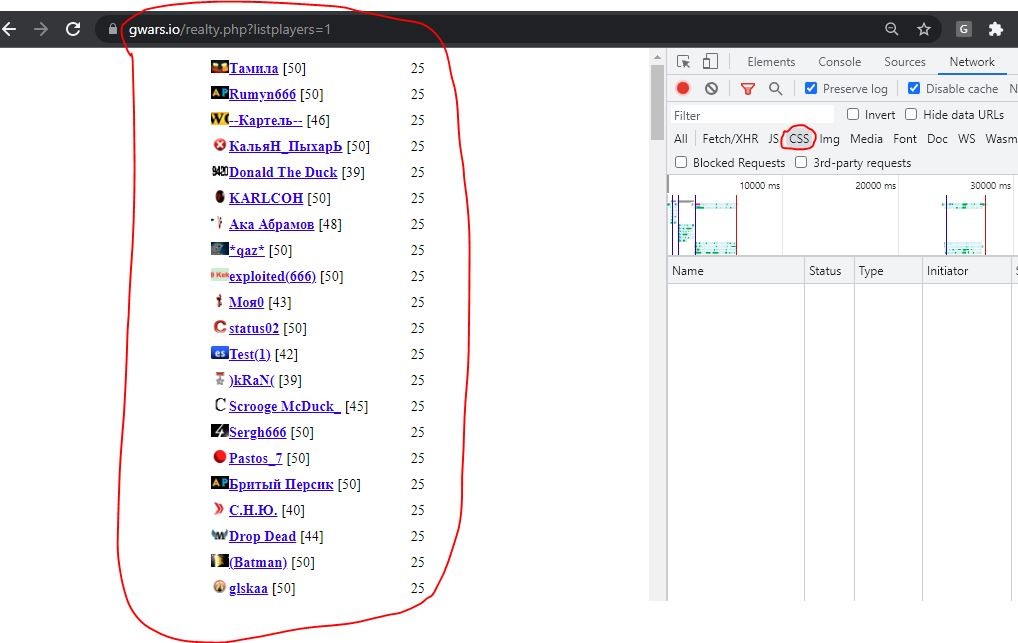
Task: Open player link exploited(666)
Action: coord(272,276)
